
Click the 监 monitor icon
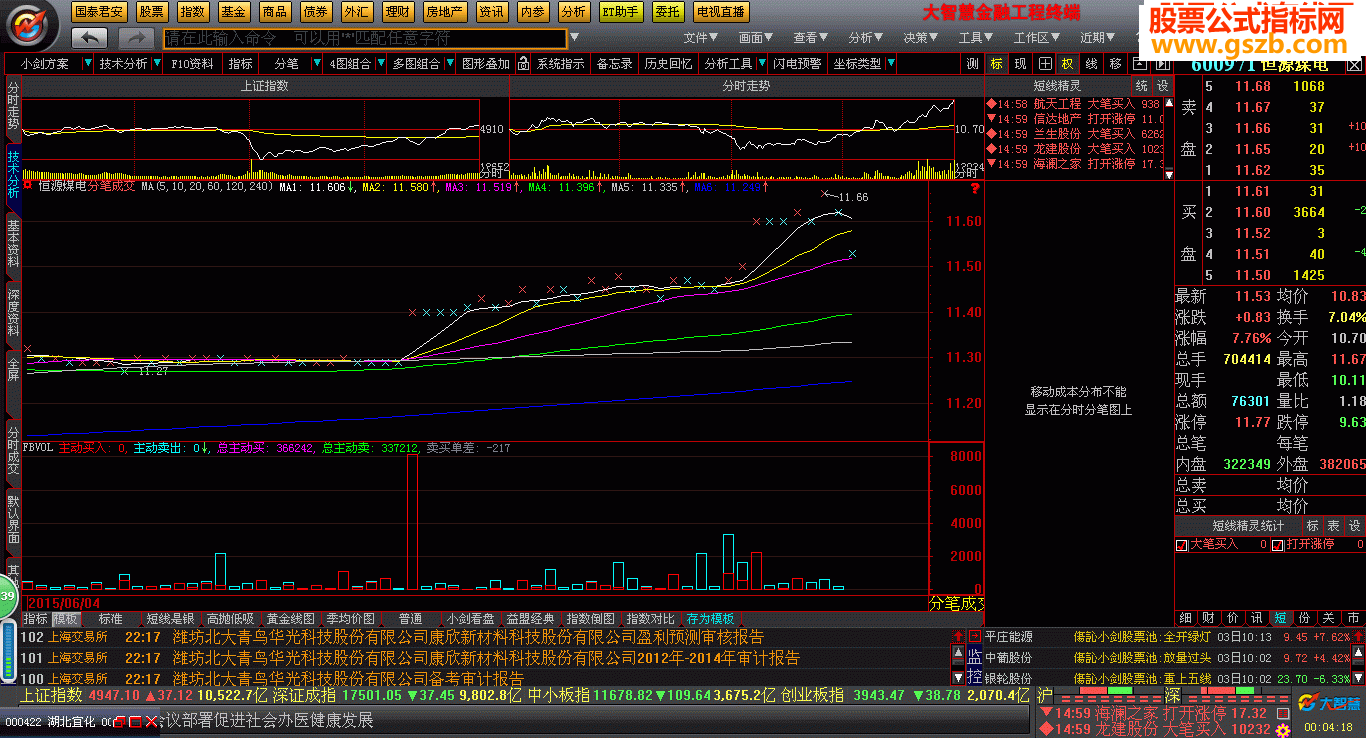(974, 657)
